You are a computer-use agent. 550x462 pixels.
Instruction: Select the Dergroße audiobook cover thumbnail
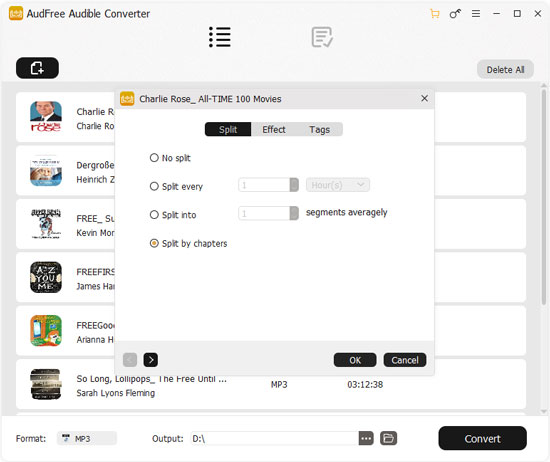(x=46, y=170)
